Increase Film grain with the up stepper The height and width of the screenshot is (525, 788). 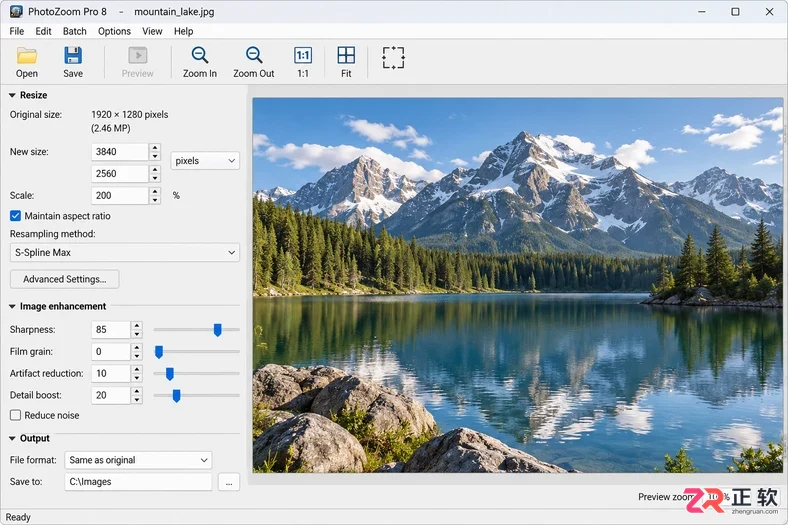point(137,348)
